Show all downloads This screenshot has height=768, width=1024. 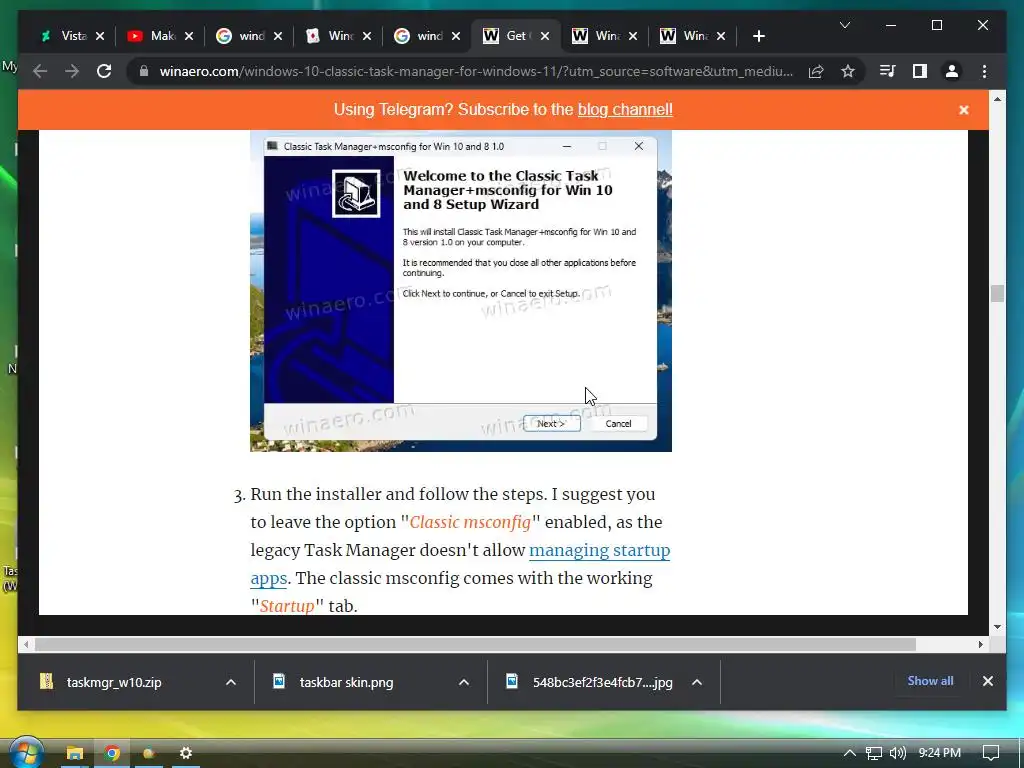click(930, 680)
